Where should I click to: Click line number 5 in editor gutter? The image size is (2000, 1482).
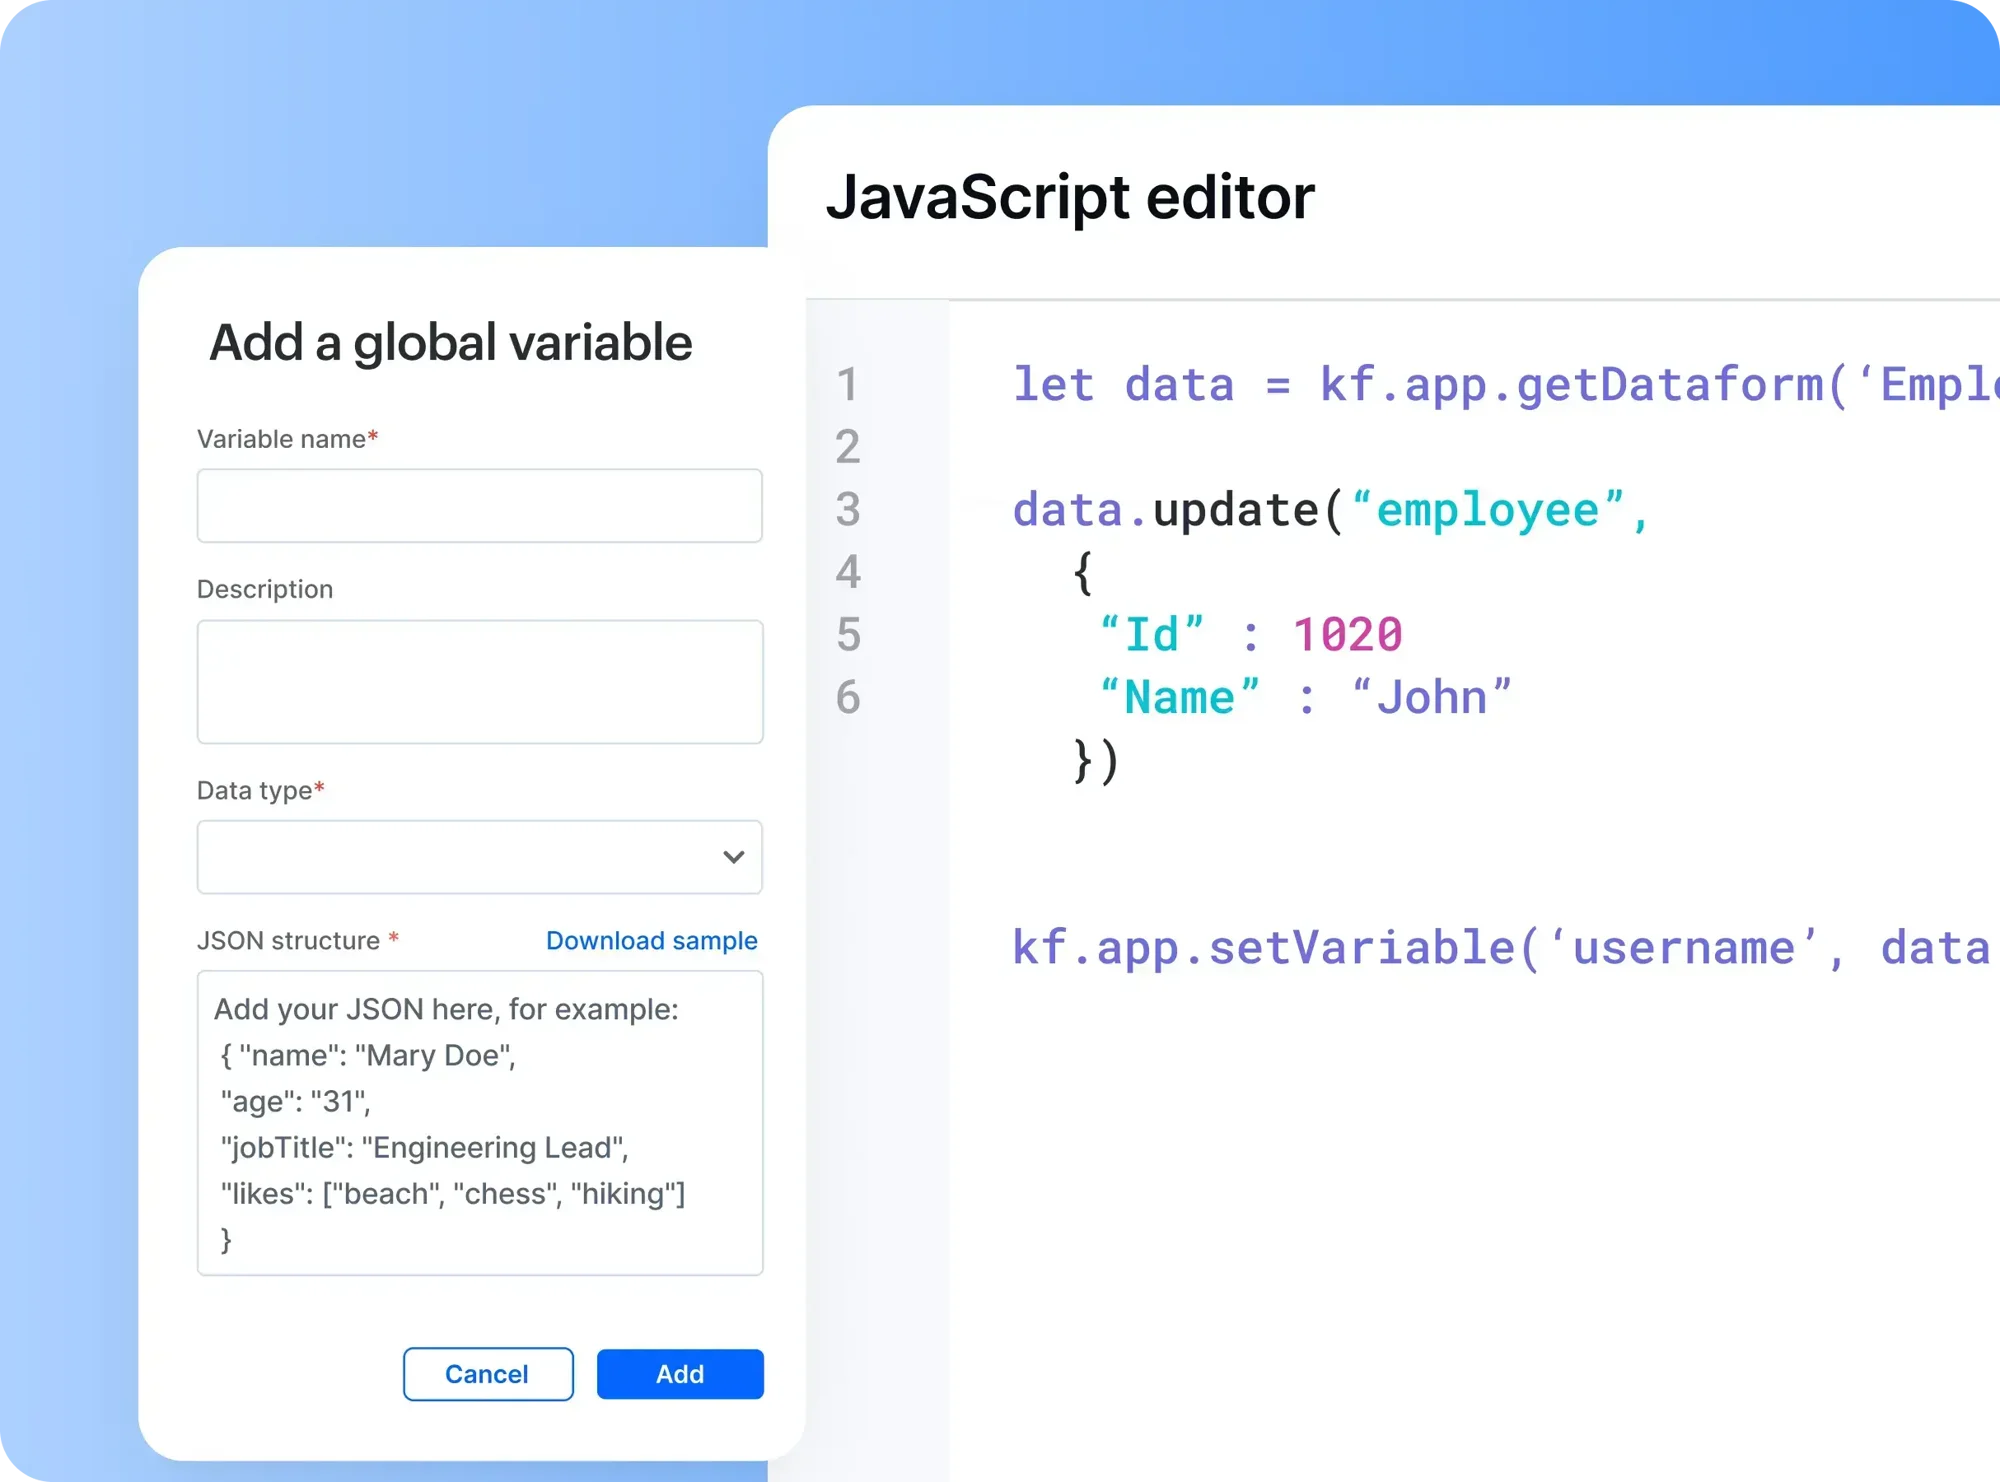click(x=848, y=635)
